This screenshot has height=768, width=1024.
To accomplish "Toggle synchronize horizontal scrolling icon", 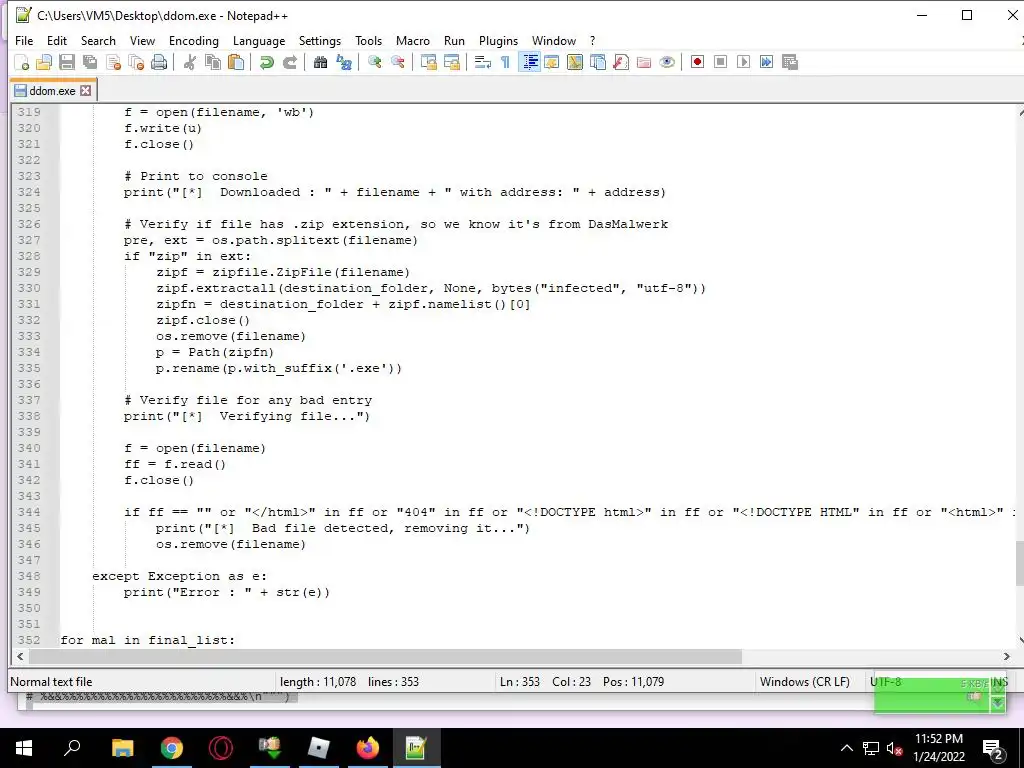I will (x=451, y=62).
